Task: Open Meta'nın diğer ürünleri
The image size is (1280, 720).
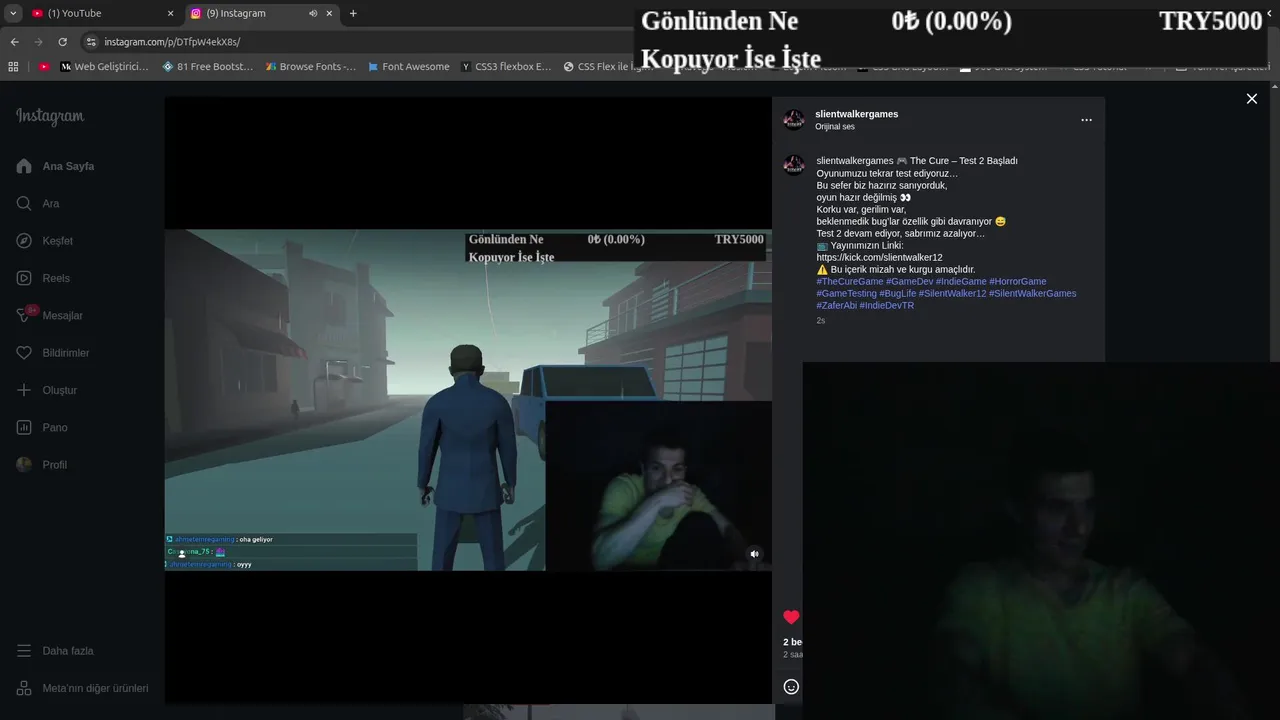Action: [82, 688]
